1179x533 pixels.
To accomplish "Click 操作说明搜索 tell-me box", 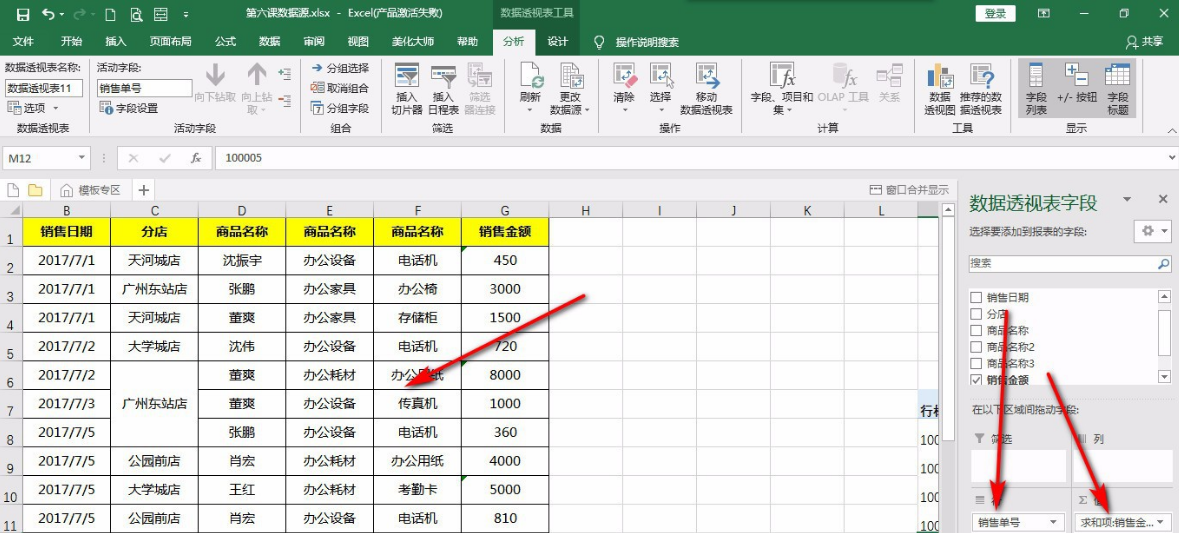I will point(647,42).
